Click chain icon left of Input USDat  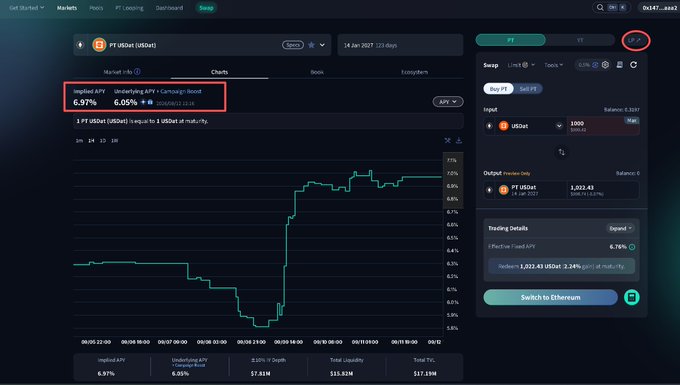tap(489, 126)
